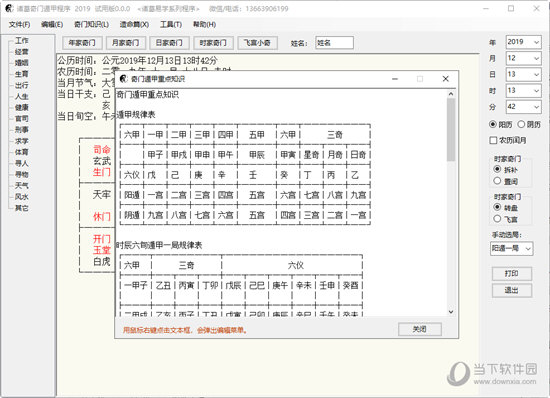Click the red 生门 text in chart
The width and height of the screenshot is (550, 398).
tap(102, 172)
